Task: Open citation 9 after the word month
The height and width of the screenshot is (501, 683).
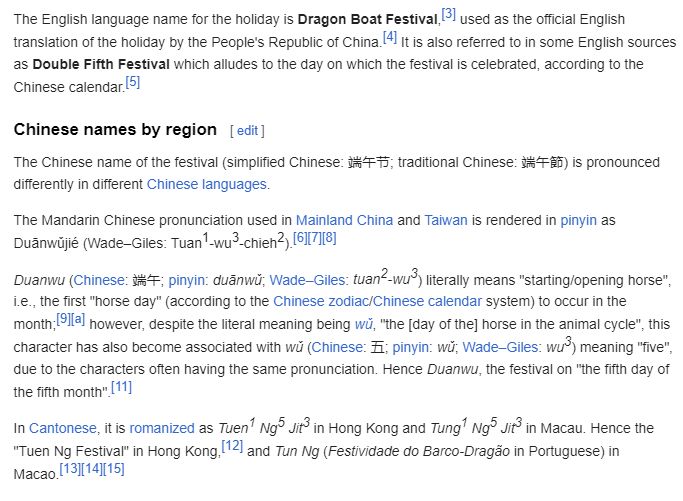Action: point(63,318)
